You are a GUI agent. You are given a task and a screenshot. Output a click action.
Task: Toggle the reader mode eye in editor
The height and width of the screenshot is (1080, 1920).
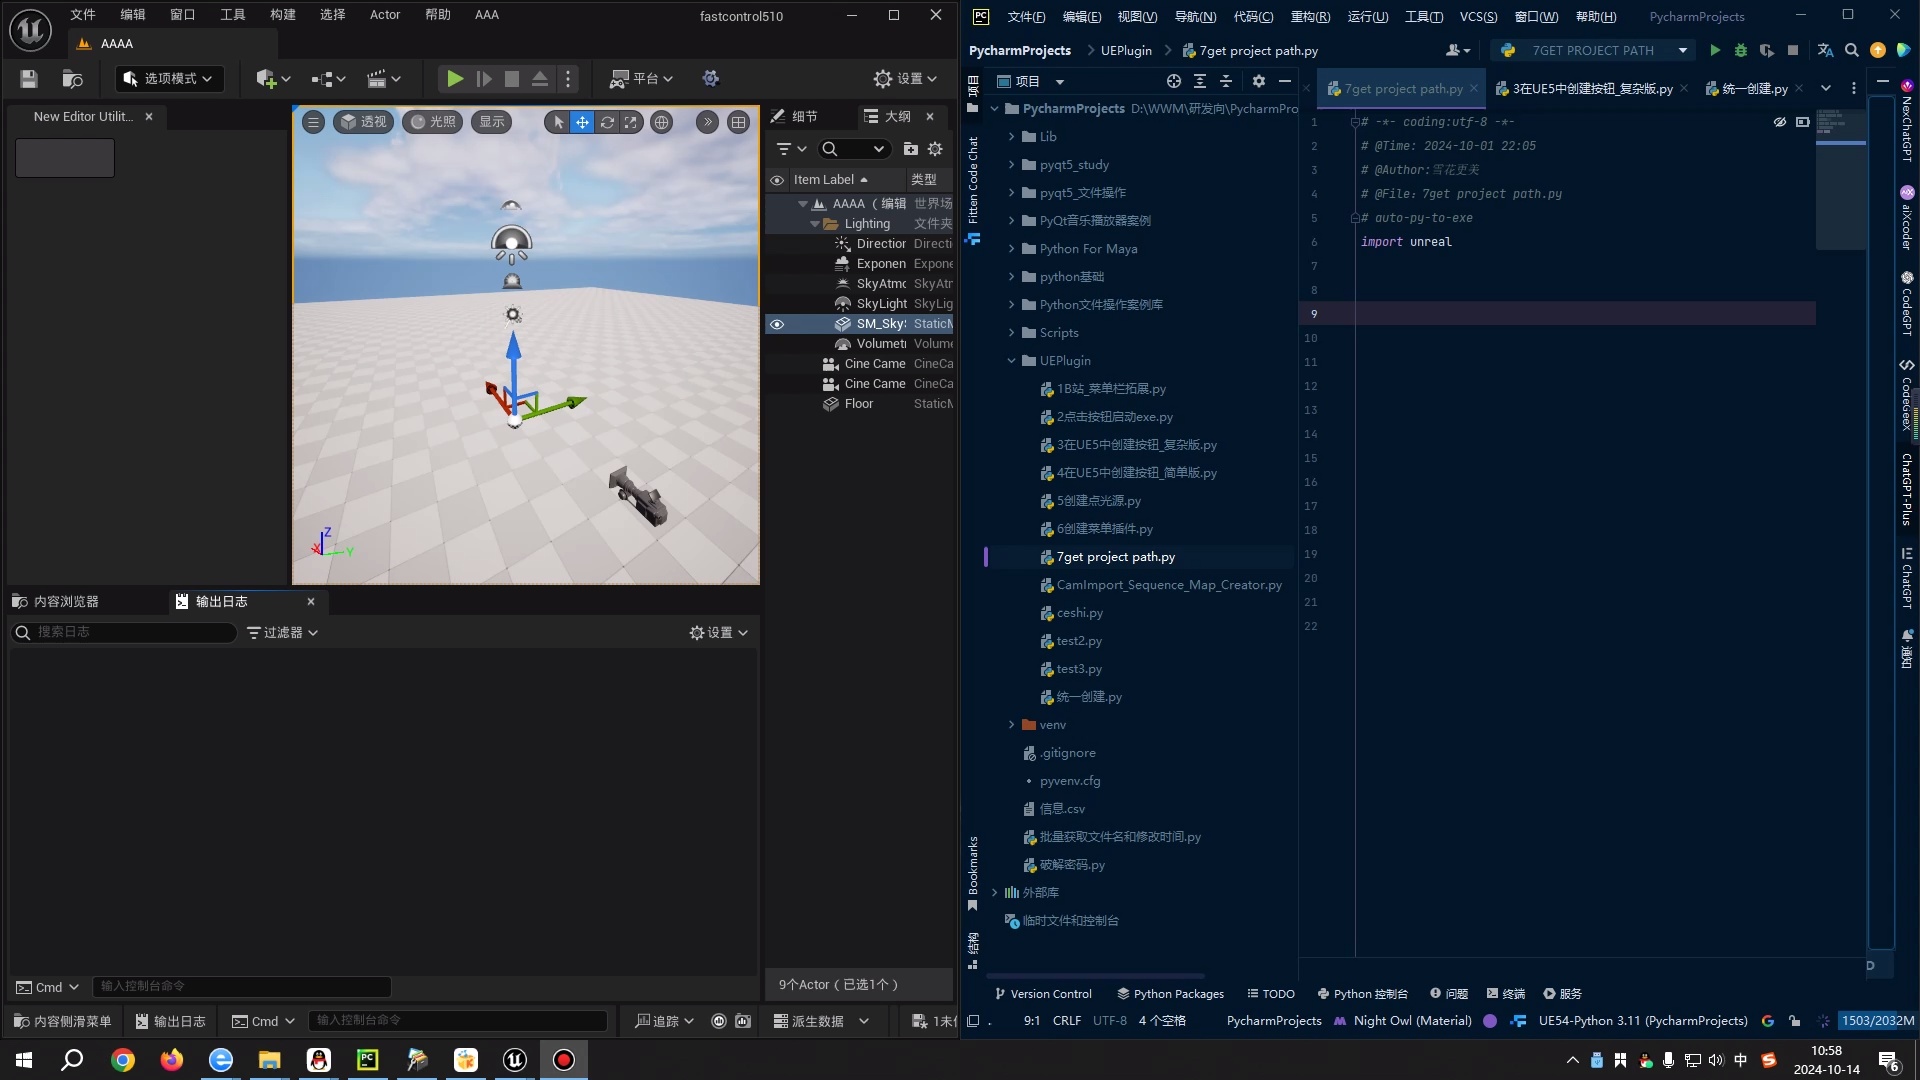pos(1780,122)
